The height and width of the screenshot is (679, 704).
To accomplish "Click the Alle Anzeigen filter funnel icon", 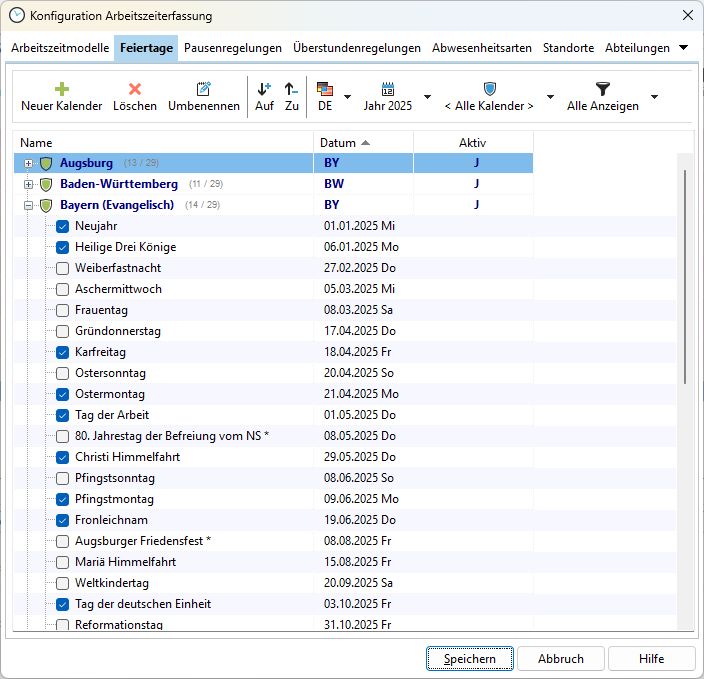I will (x=602, y=89).
